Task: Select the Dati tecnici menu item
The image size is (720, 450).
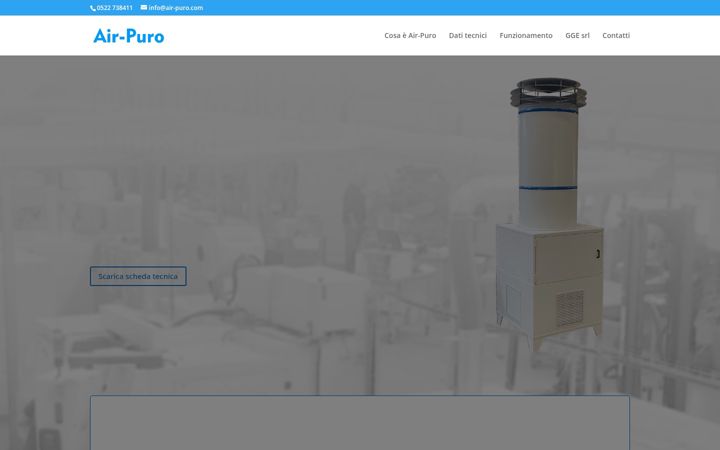Action: coord(467,35)
